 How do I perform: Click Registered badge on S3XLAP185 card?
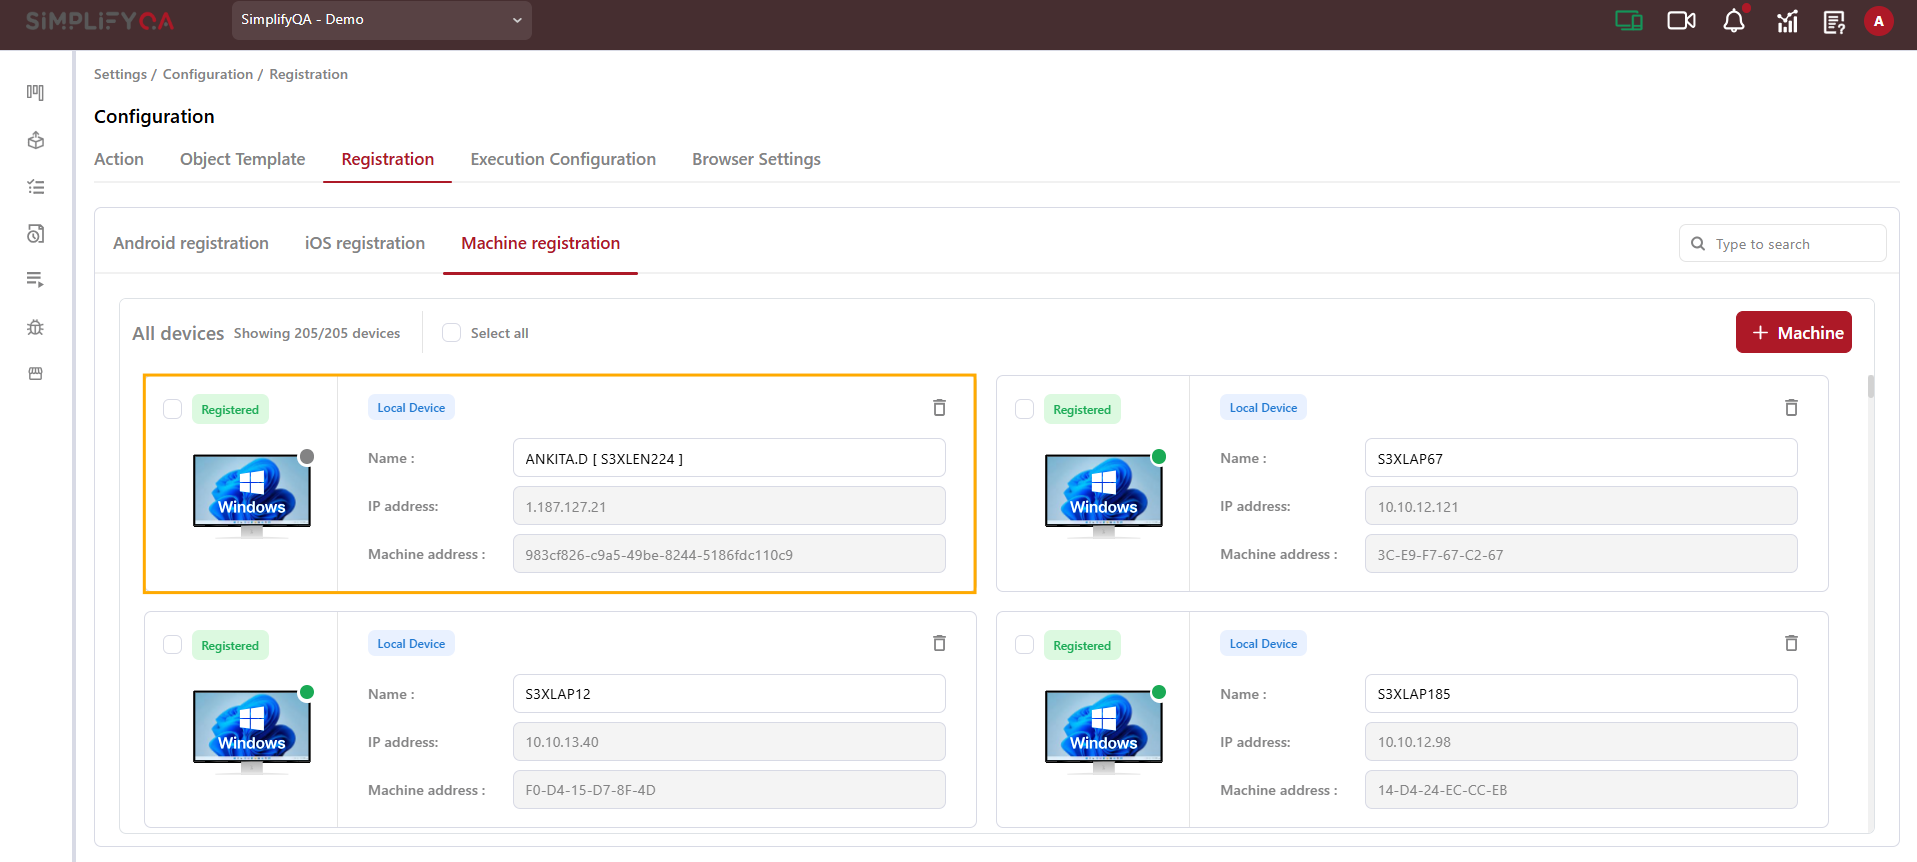1082,645
